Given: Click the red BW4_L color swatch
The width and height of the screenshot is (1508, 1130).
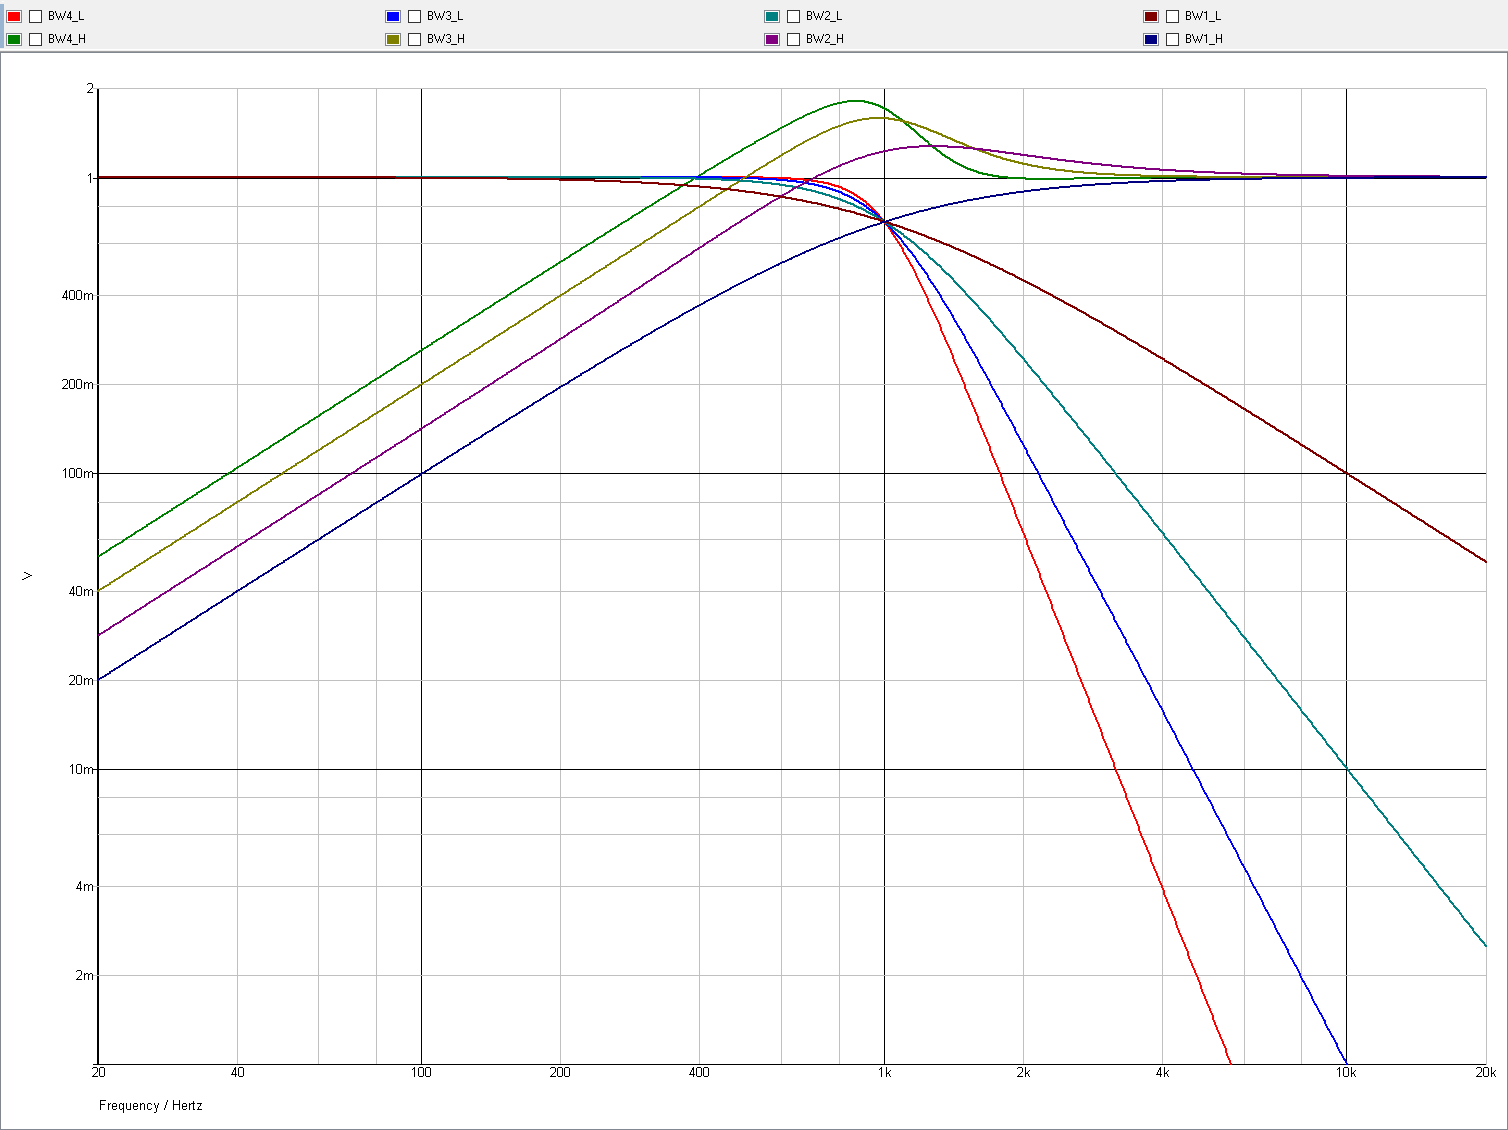Looking at the screenshot, I should tap(14, 16).
